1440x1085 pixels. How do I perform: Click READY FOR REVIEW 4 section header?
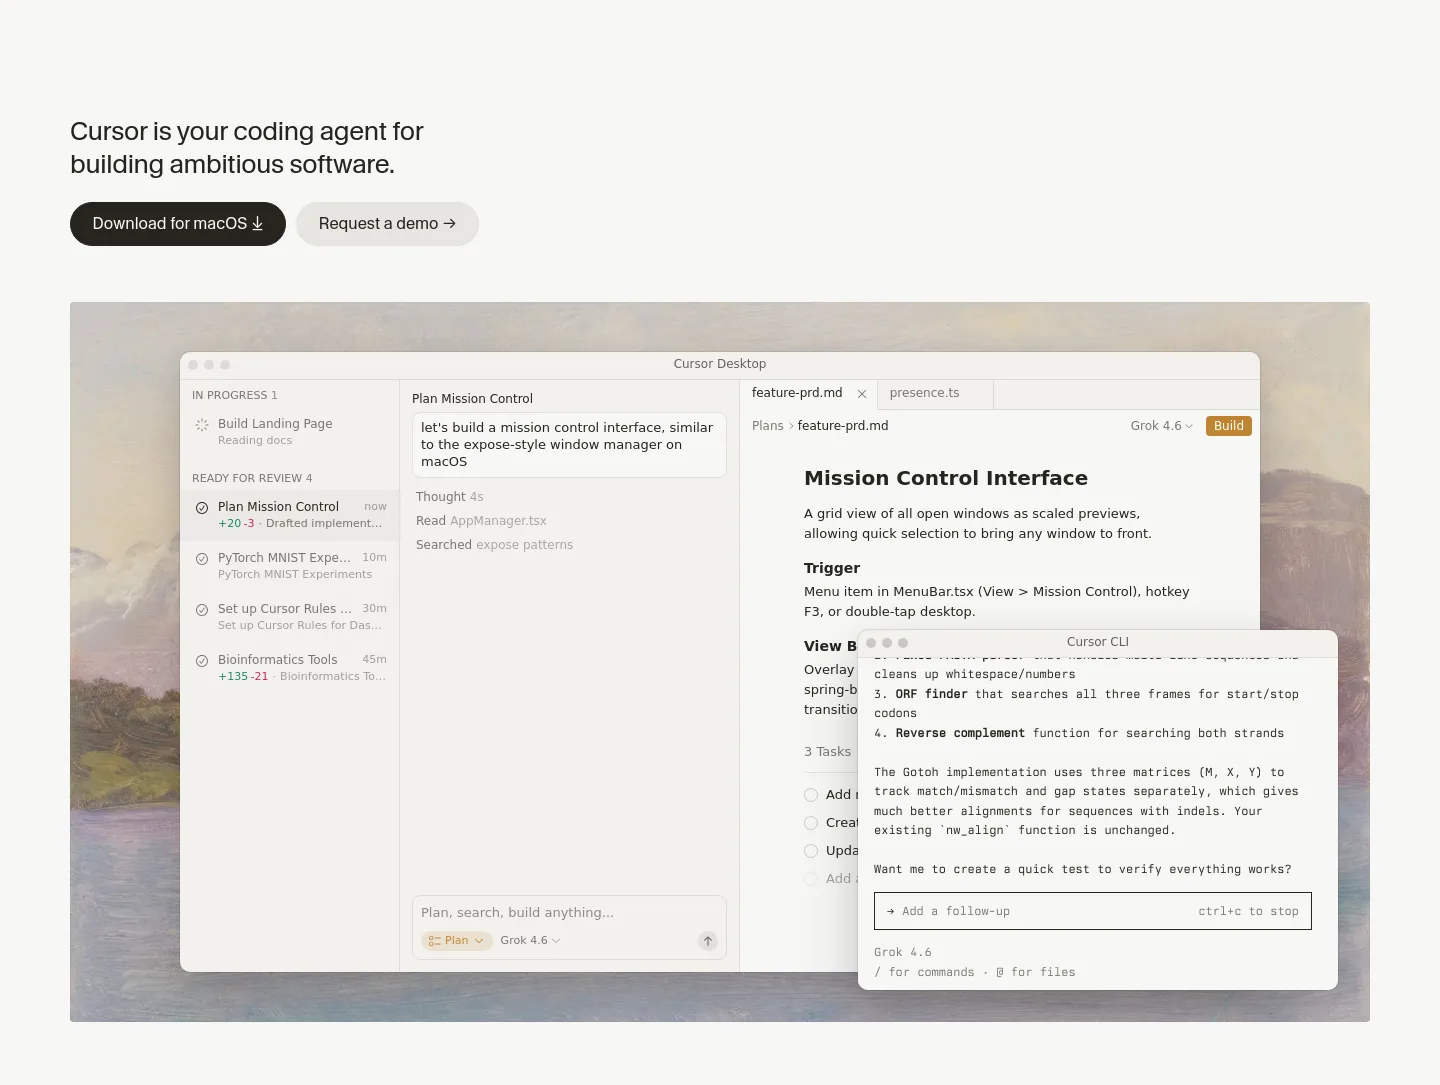click(252, 478)
